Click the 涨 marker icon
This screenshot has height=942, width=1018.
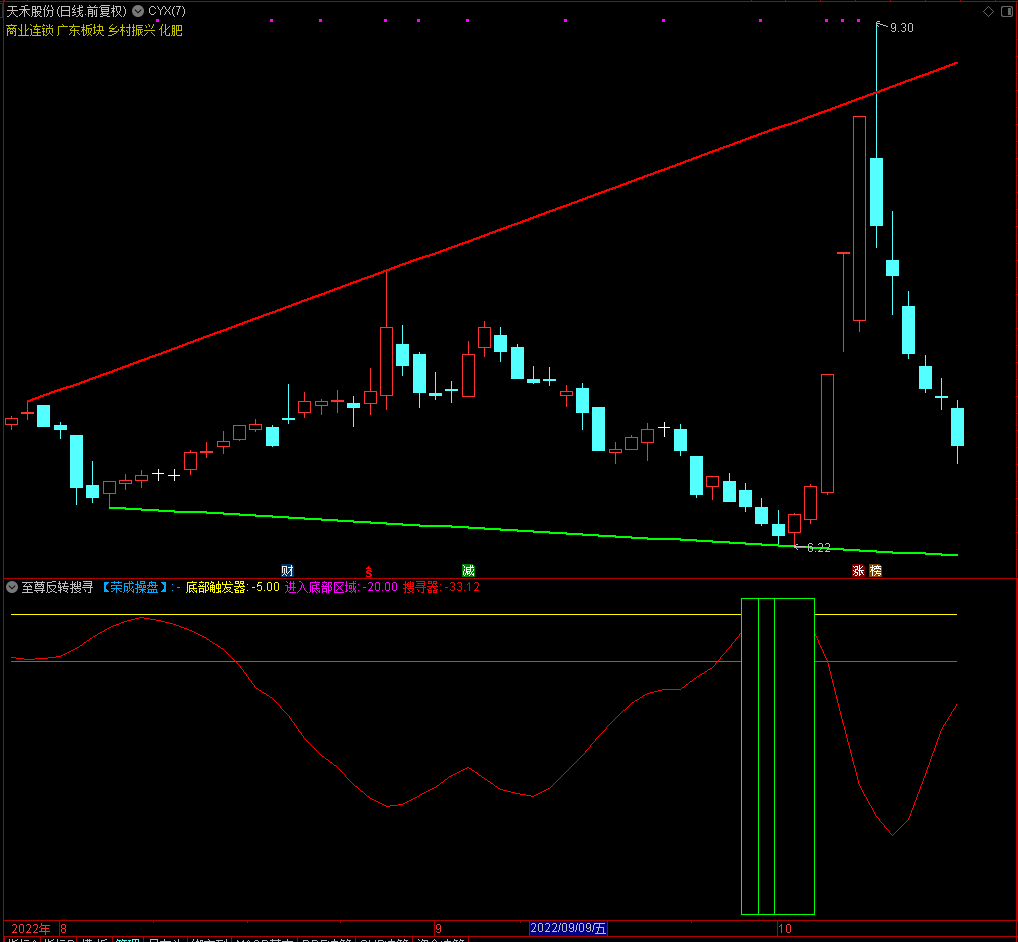pyautogui.click(x=858, y=571)
